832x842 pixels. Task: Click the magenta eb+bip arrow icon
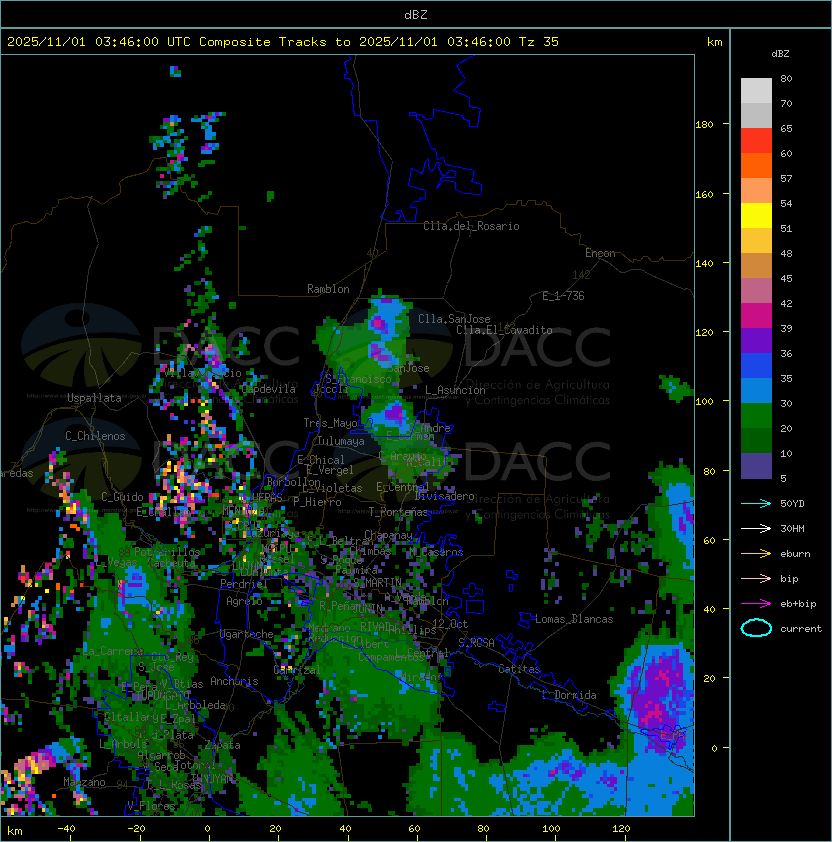[x=756, y=604]
